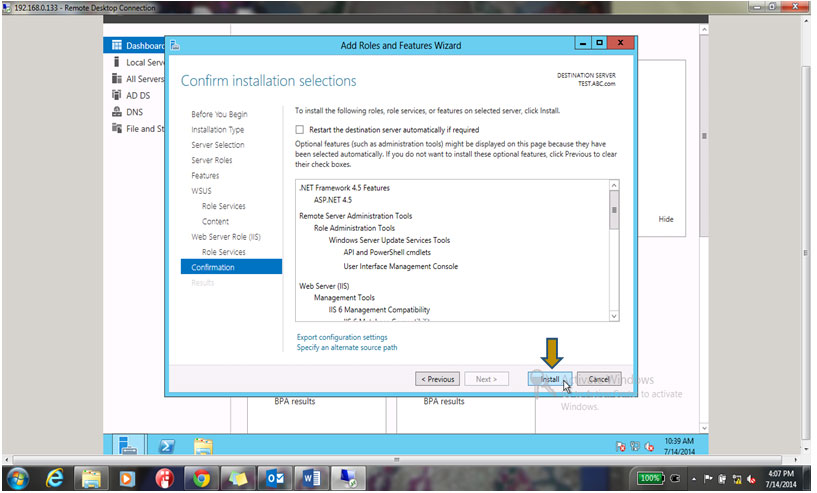Show hidden host tray icons arrow
Screen dimensions: 817x493
point(694,478)
